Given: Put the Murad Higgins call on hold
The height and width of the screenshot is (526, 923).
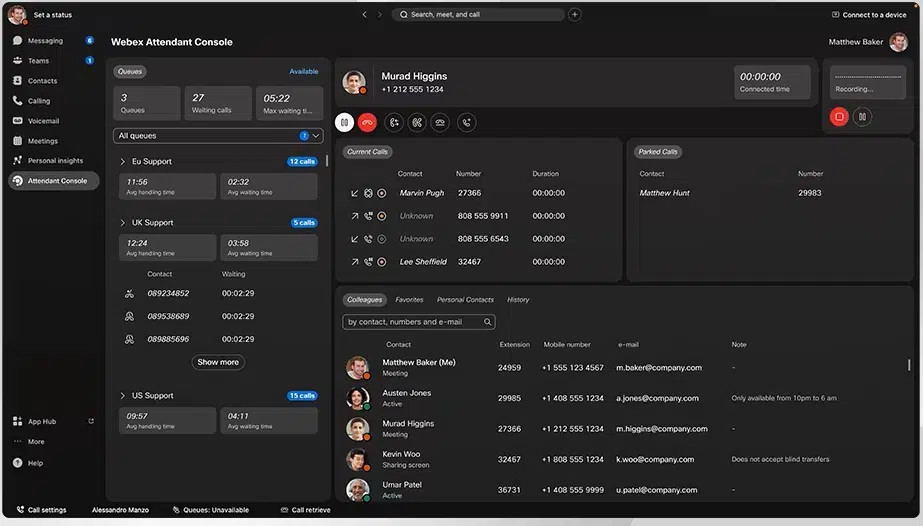Looking at the screenshot, I should point(344,122).
